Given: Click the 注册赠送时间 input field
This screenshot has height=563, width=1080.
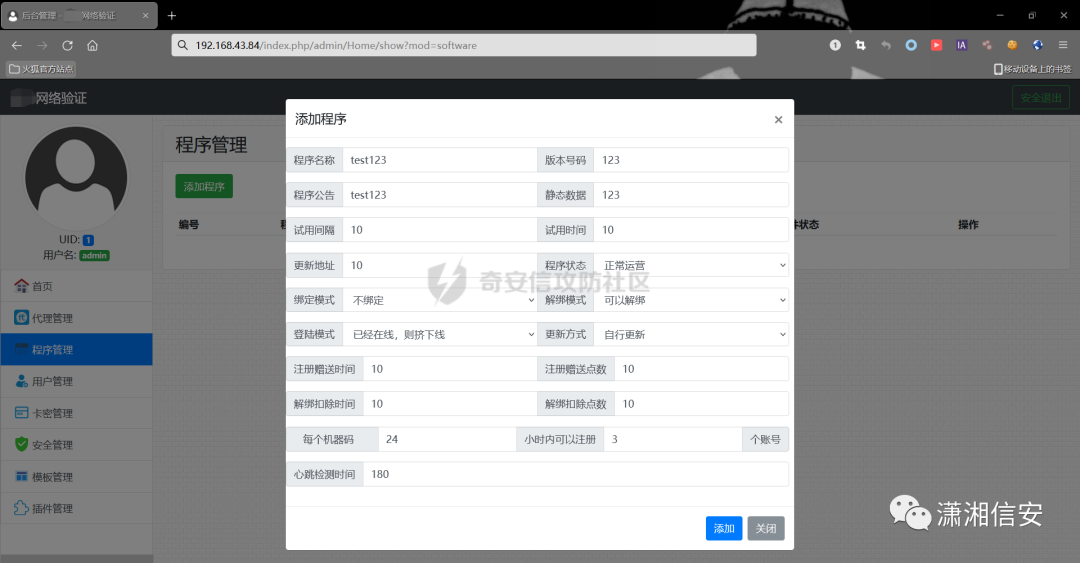Looking at the screenshot, I should tap(450, 369).
